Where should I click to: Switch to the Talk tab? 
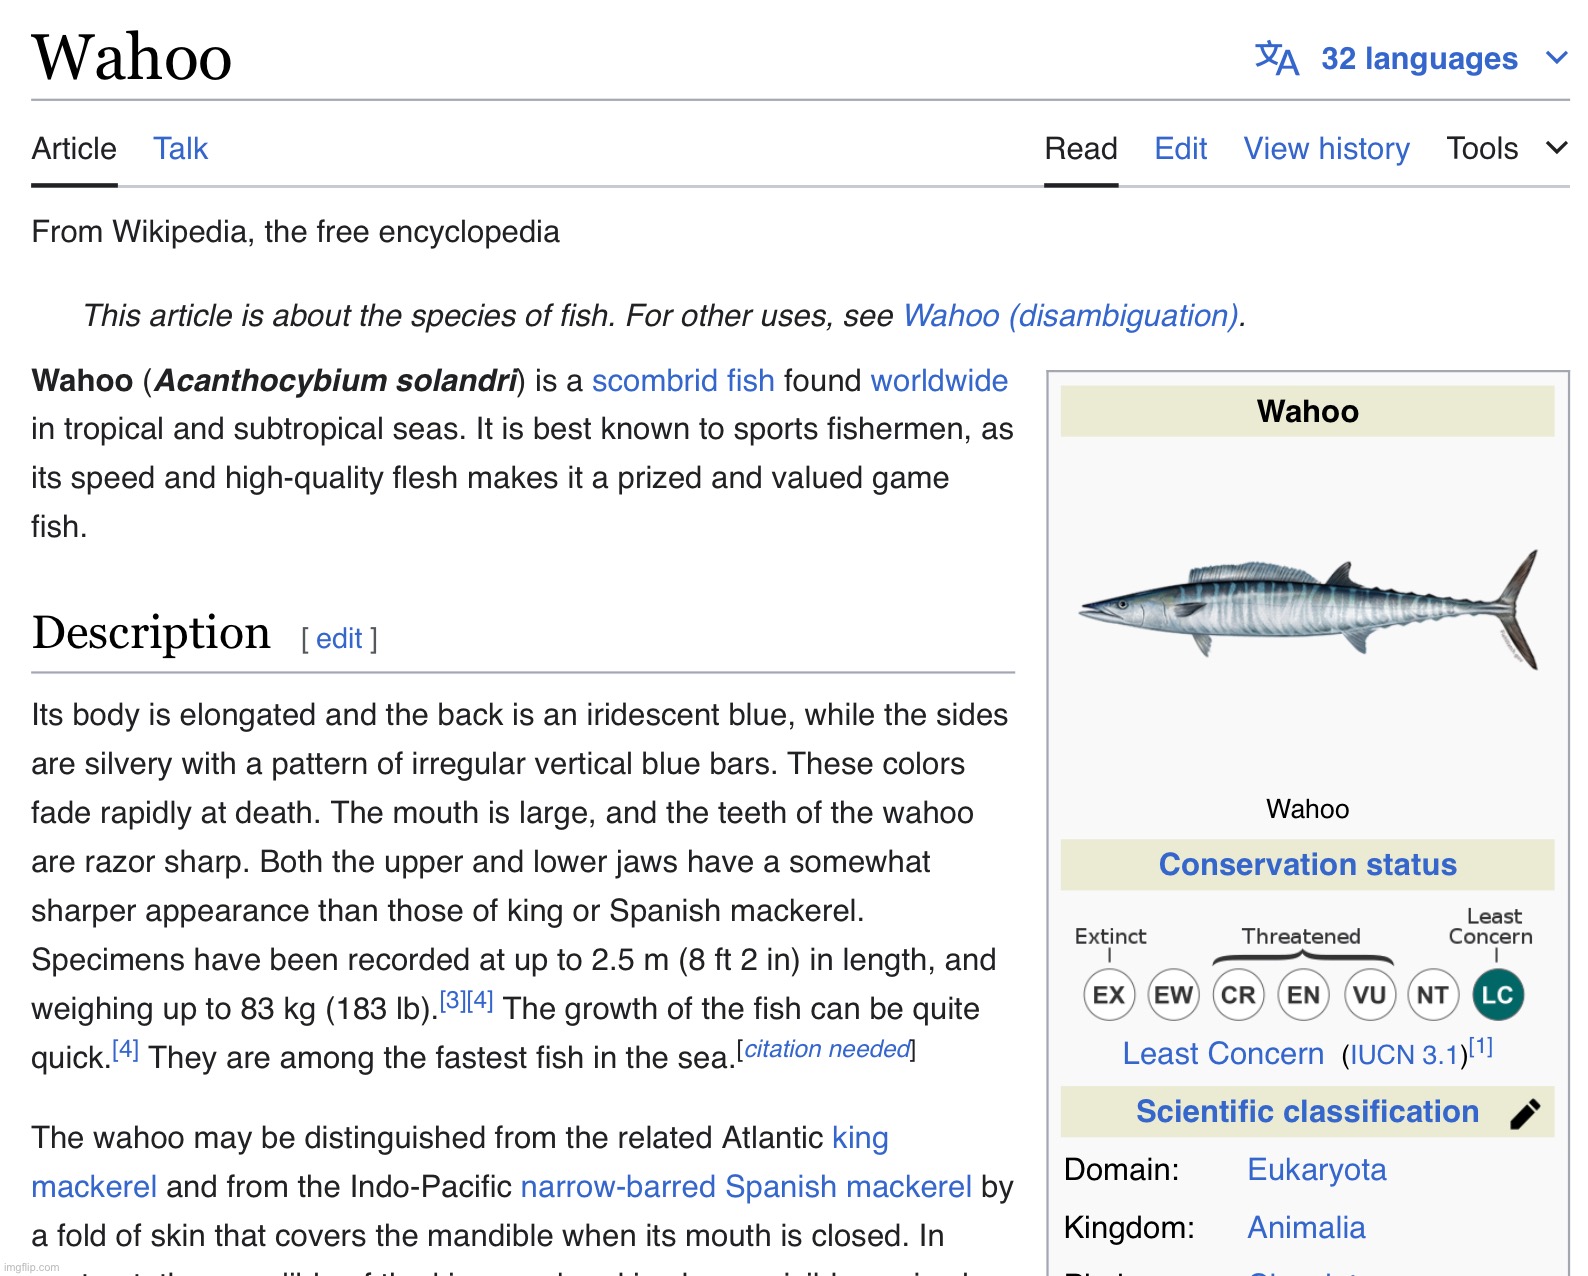tap(180, 149)
